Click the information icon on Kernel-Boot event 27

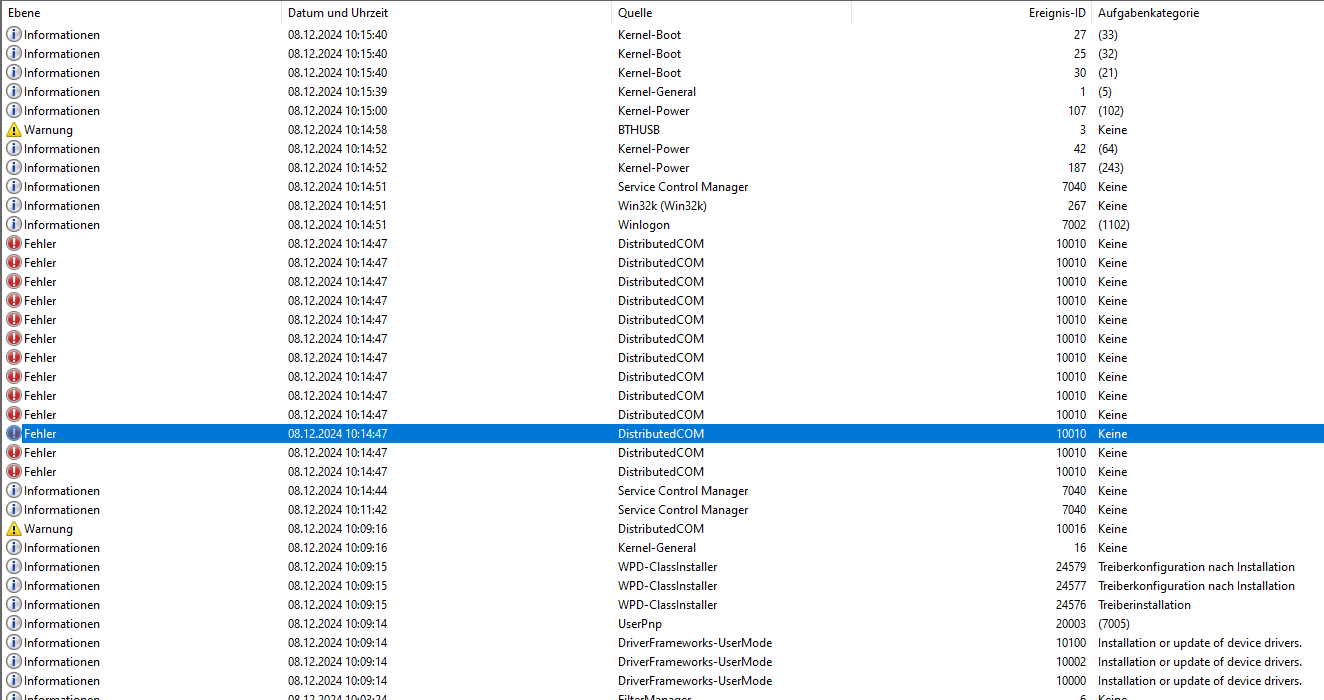12,34
